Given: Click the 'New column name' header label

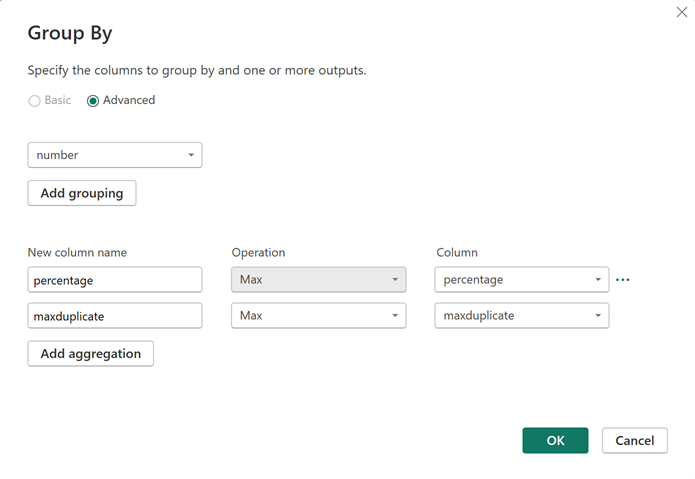Looking at the screenshot, I should point(77,253).
